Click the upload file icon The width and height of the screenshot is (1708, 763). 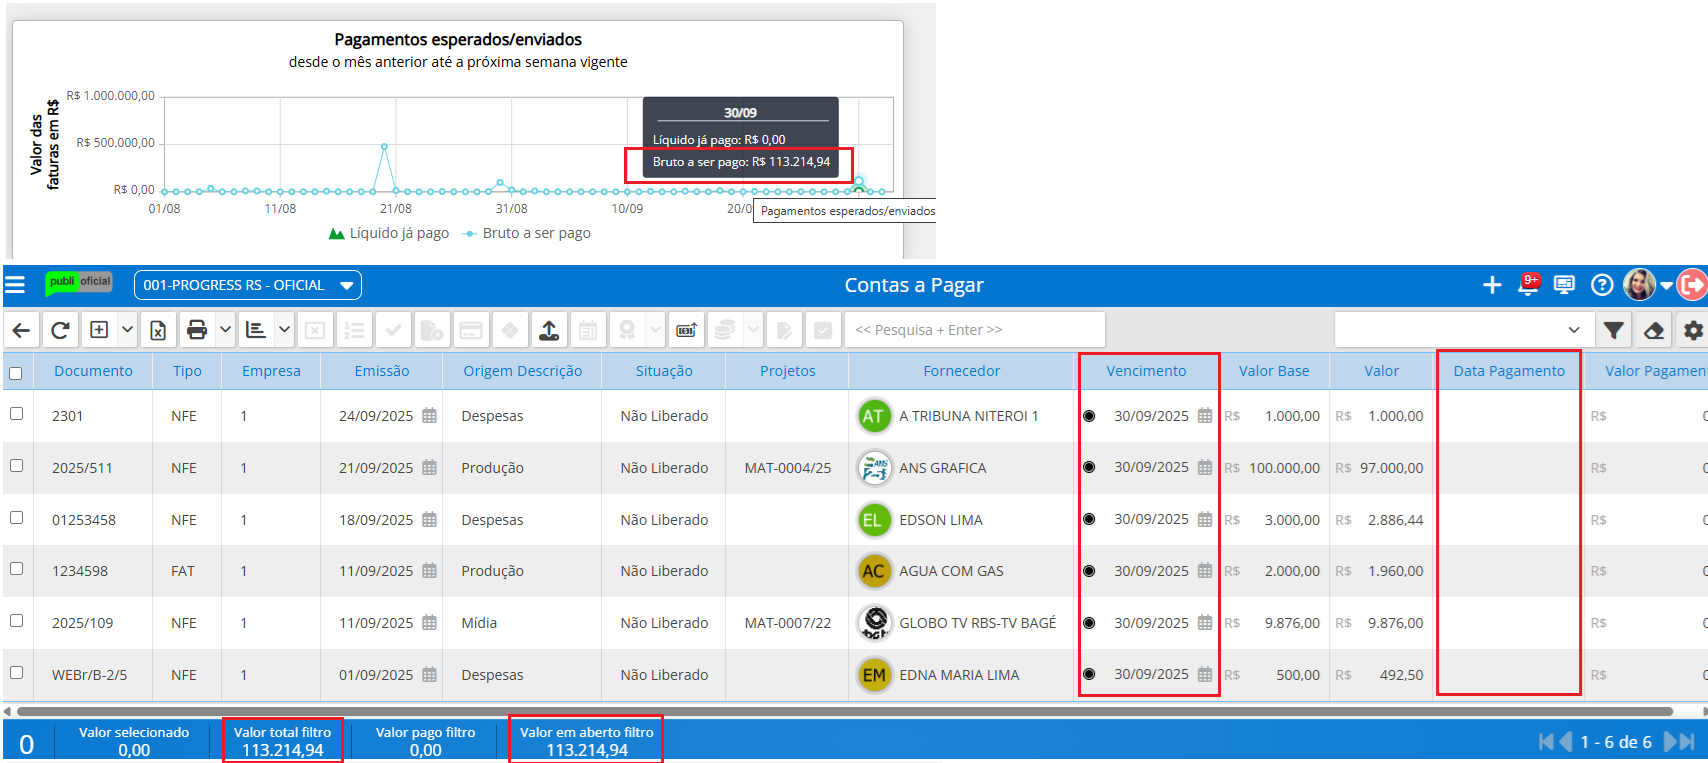549,330
